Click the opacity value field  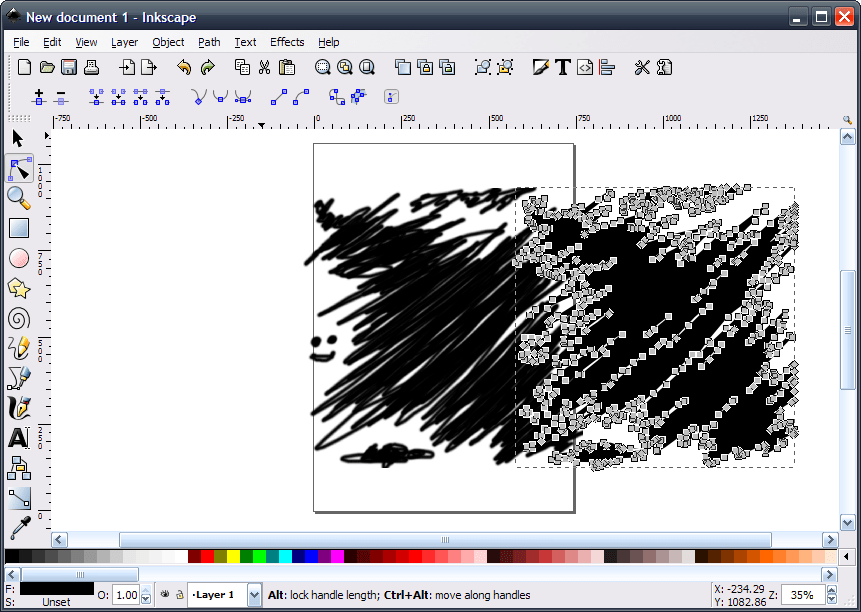coord(126,594)
